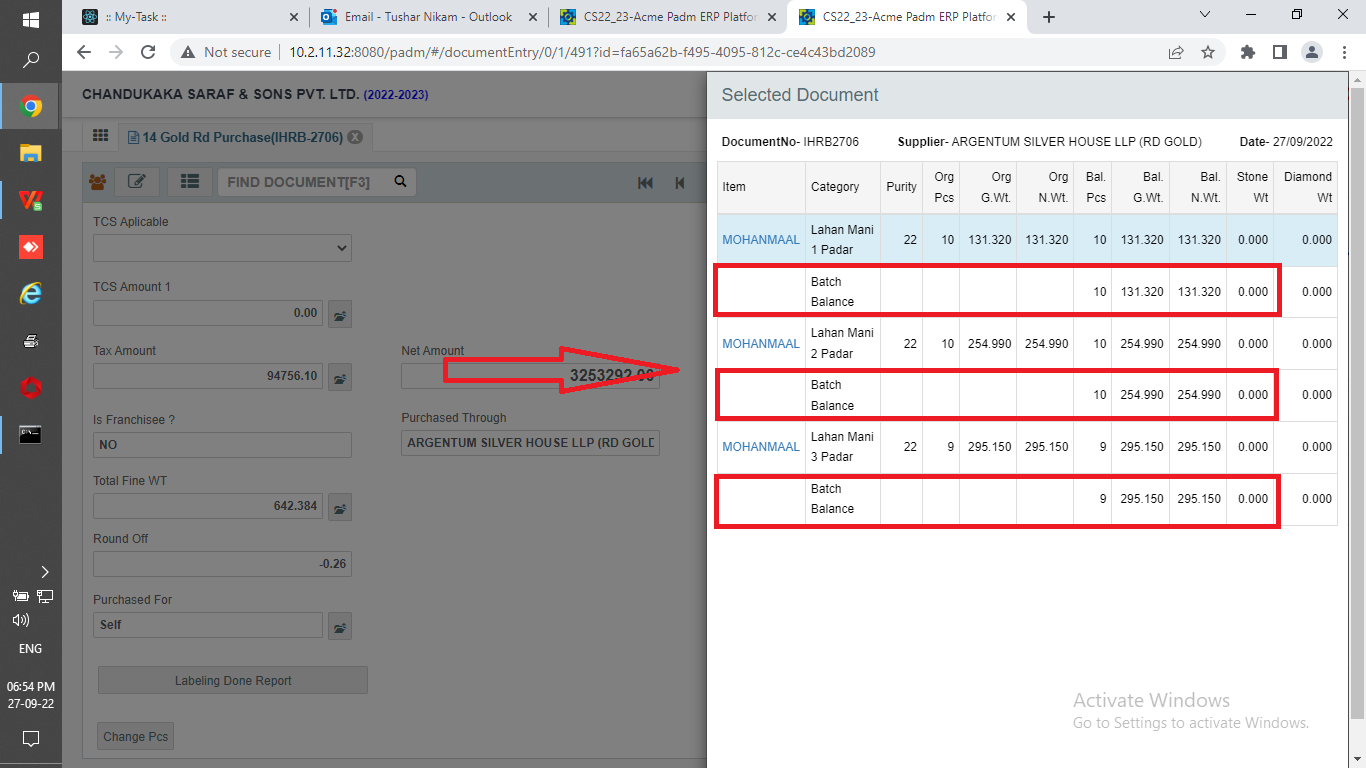This screenshot has width=1366, height=768.
Task: Switch to third tab Acme Padm ERP
Action: tap(668, 17)
